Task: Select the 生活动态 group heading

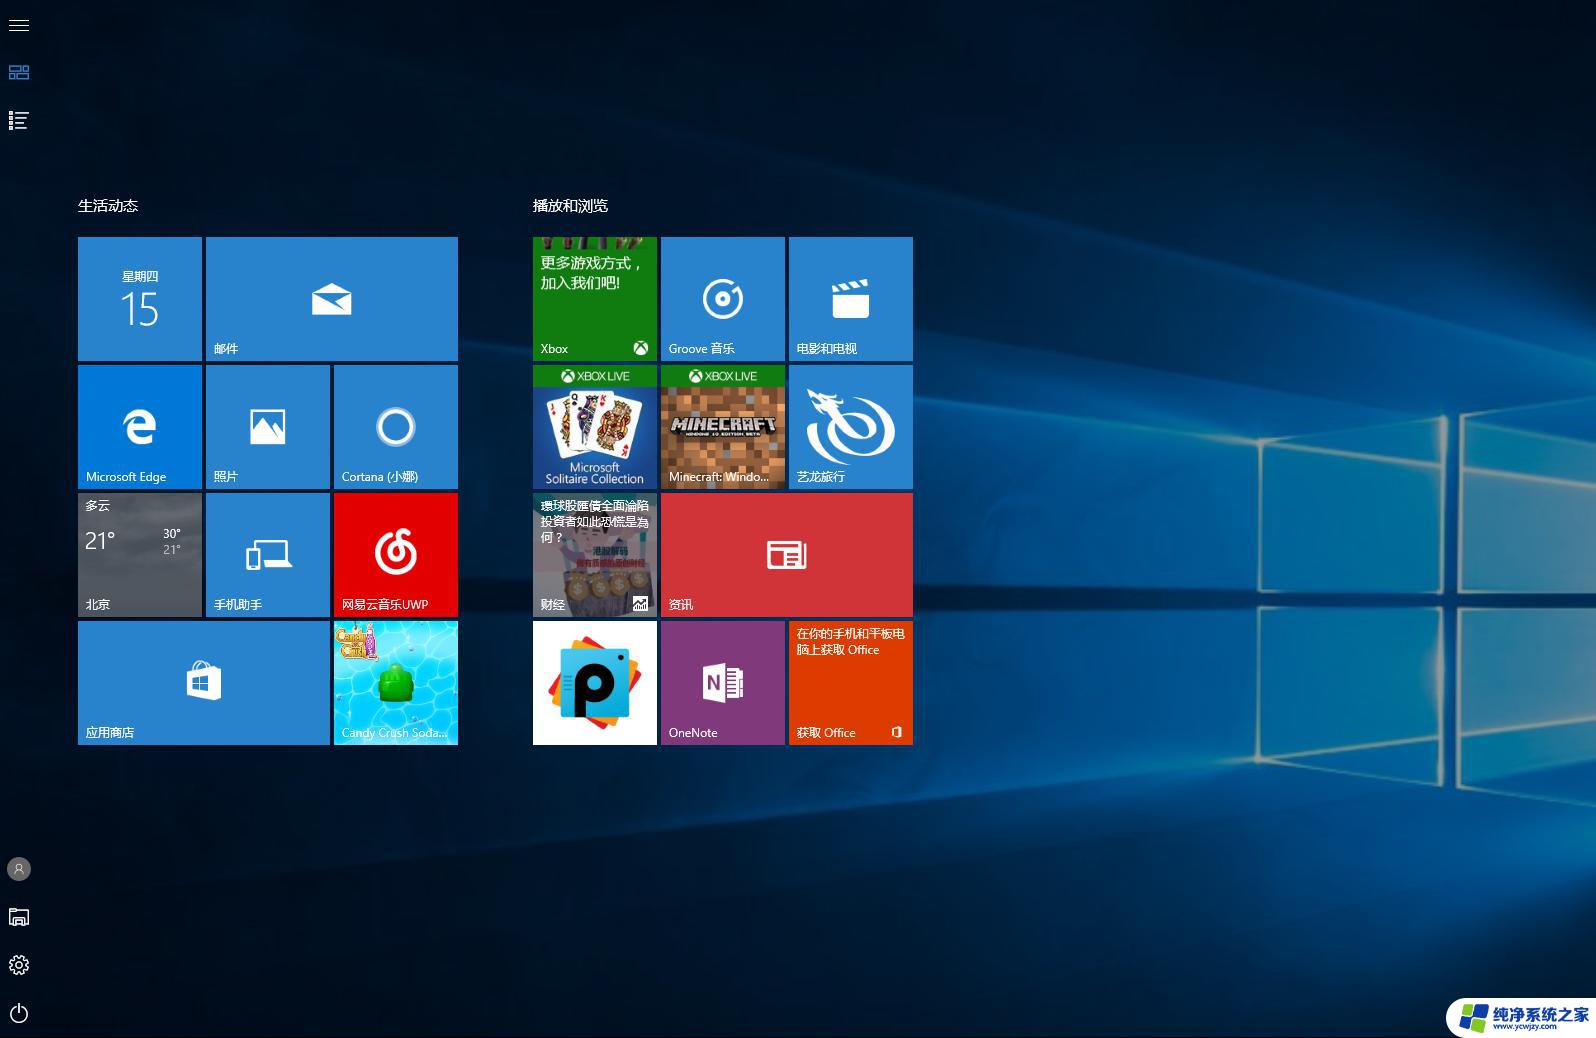Action: [108, 206]
